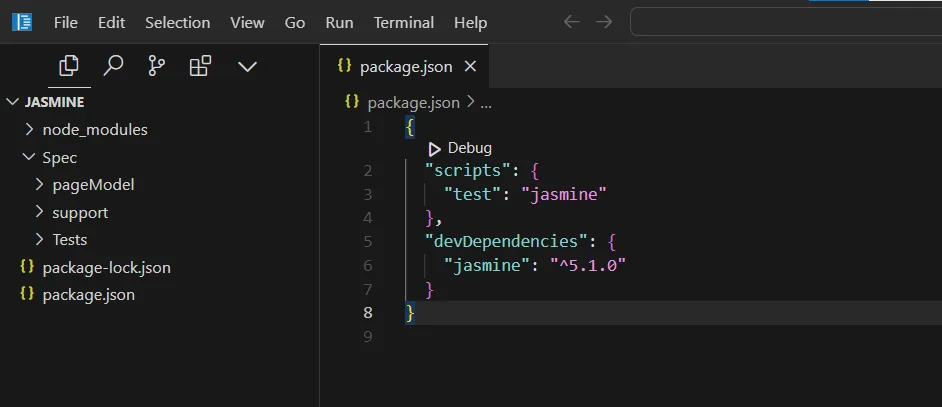Expand the Tests folder
The width and height of the screenshot is (942, 407).
(40, 239)
